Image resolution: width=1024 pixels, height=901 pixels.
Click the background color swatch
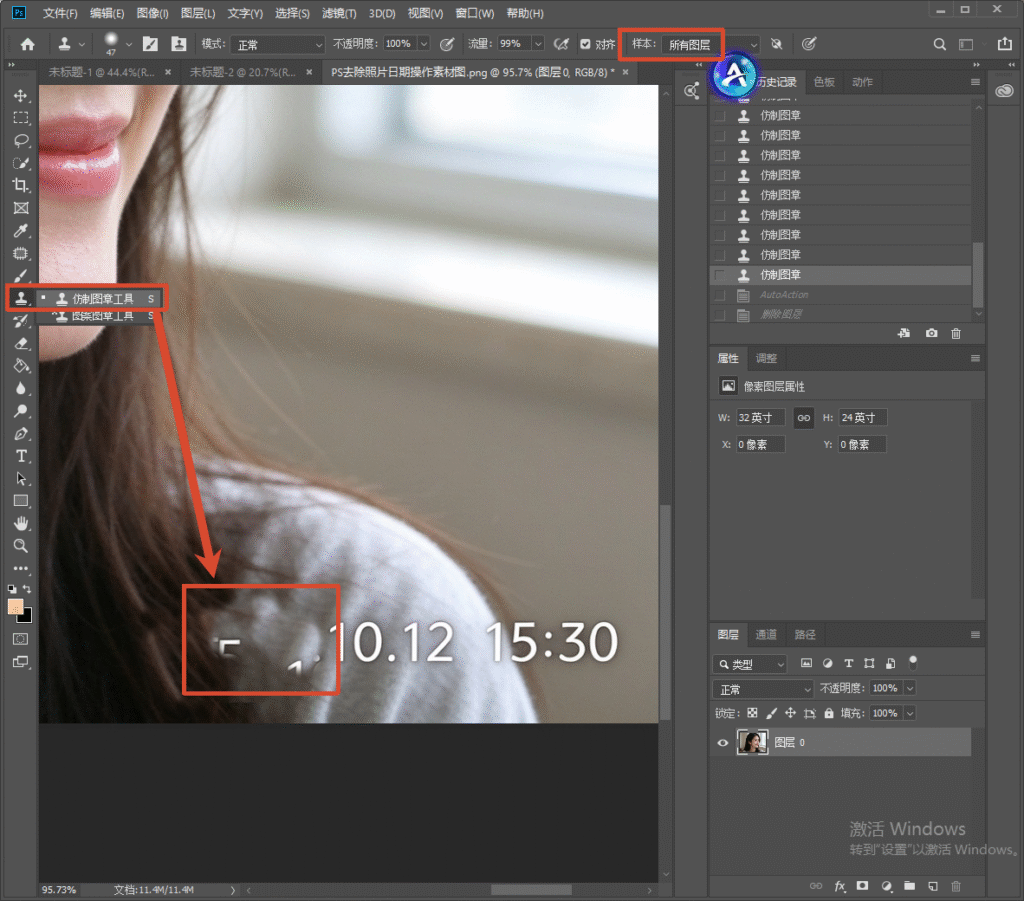27,618
